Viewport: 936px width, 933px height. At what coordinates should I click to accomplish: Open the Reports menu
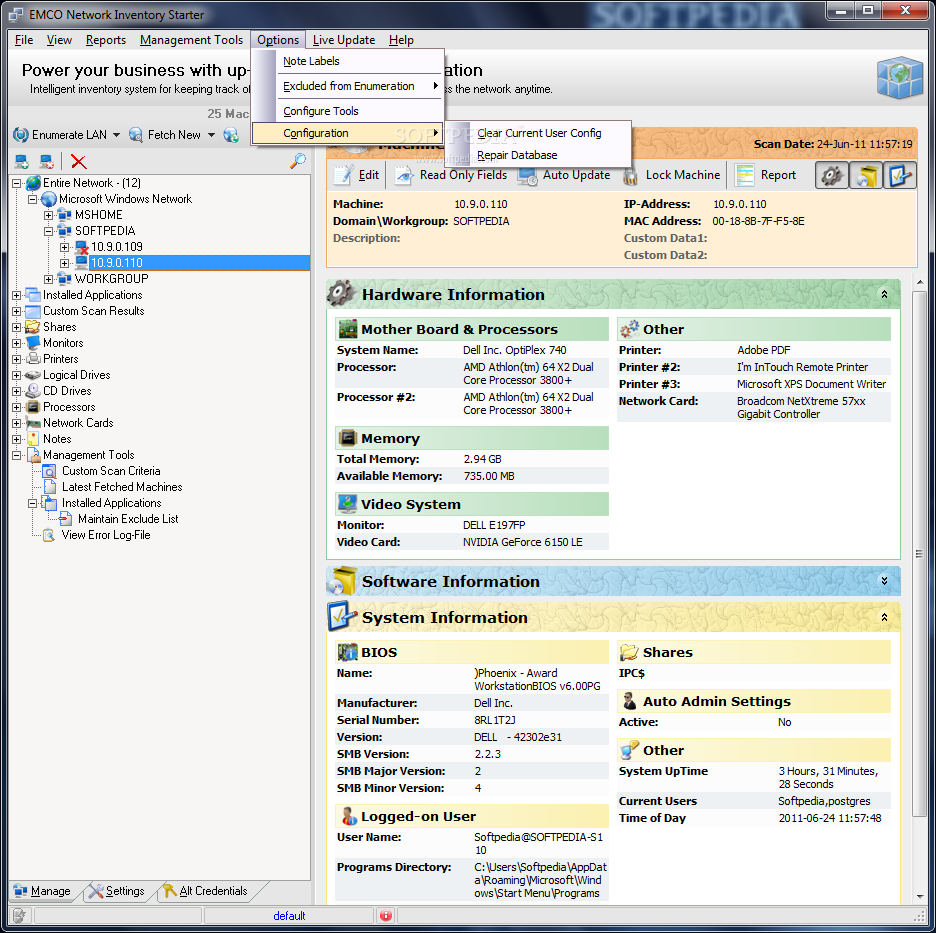106,40
